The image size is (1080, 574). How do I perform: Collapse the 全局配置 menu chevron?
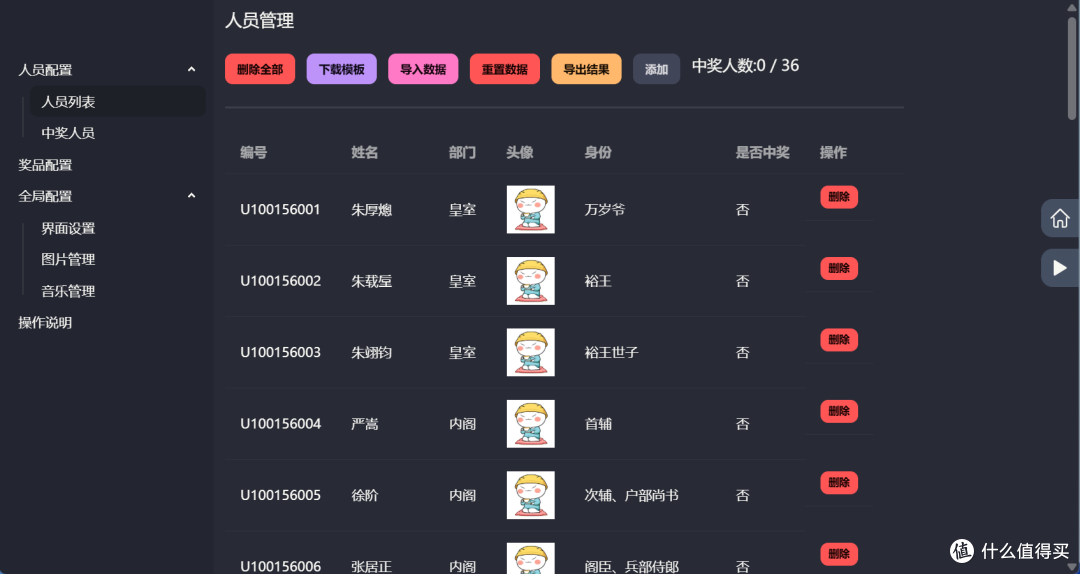pyautogui.click(x=191, y=196)
